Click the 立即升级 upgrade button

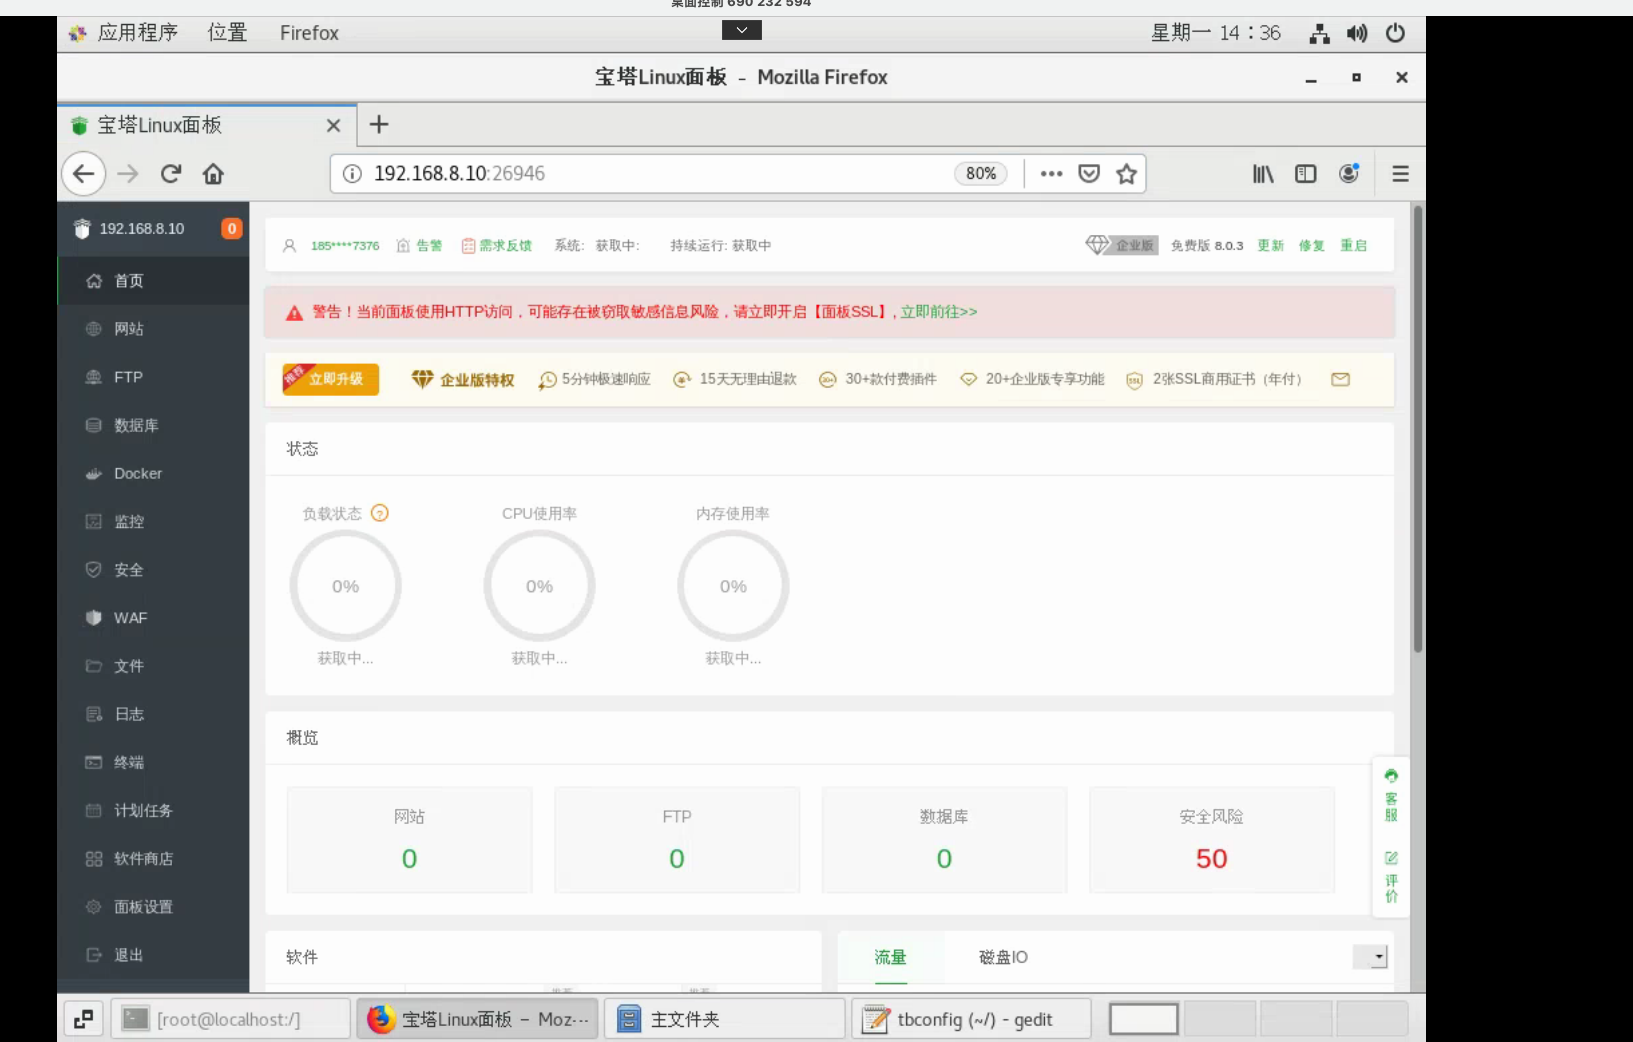(x=331, y=379)
